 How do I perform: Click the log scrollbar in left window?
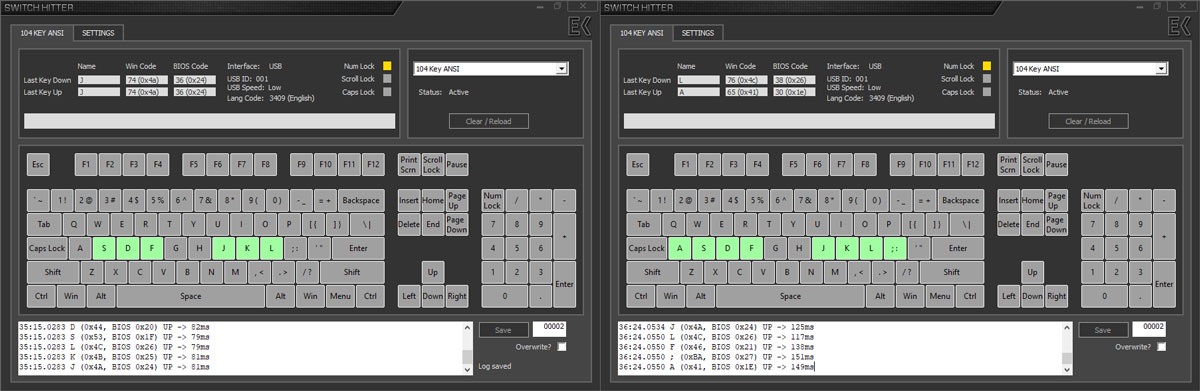coord(466,347)
